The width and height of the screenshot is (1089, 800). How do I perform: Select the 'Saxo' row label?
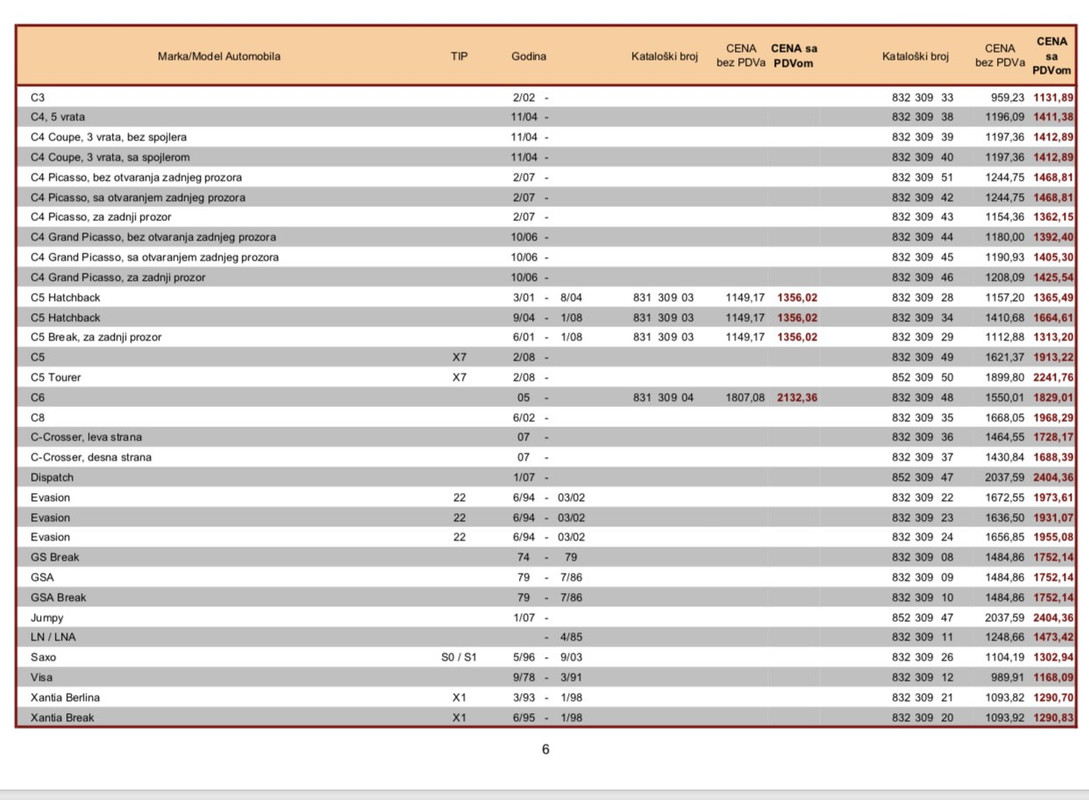43,657
